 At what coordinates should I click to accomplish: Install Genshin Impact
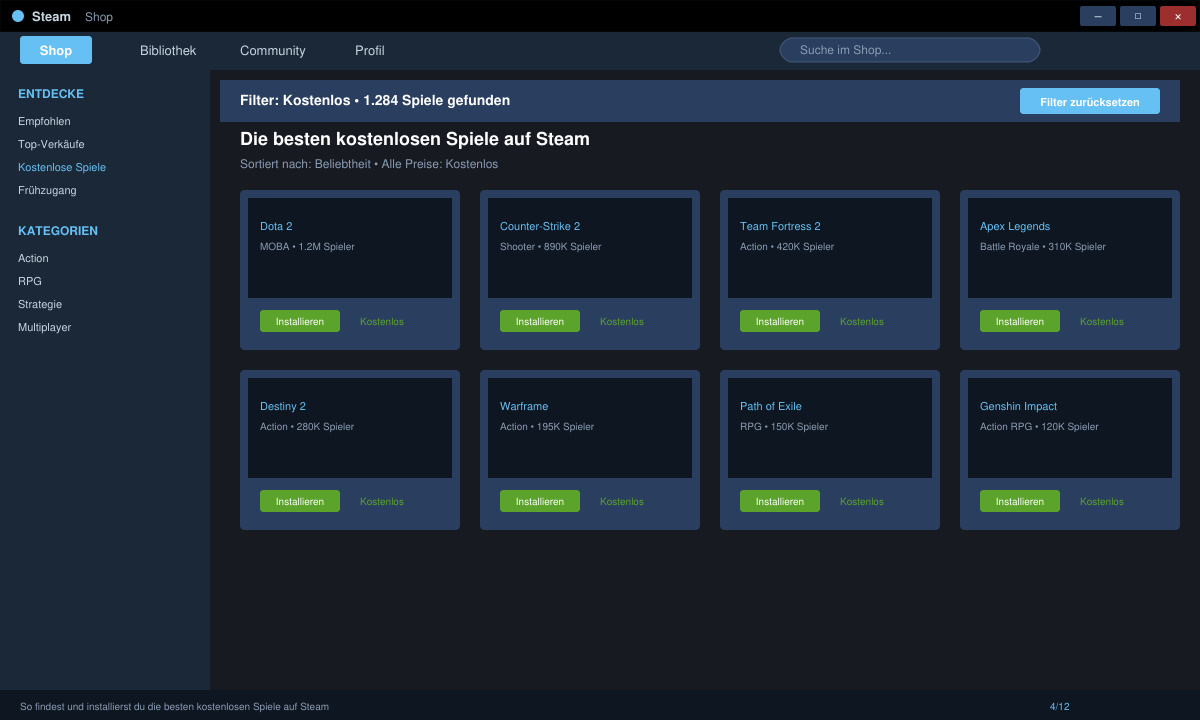click(x=1020, y=501)
